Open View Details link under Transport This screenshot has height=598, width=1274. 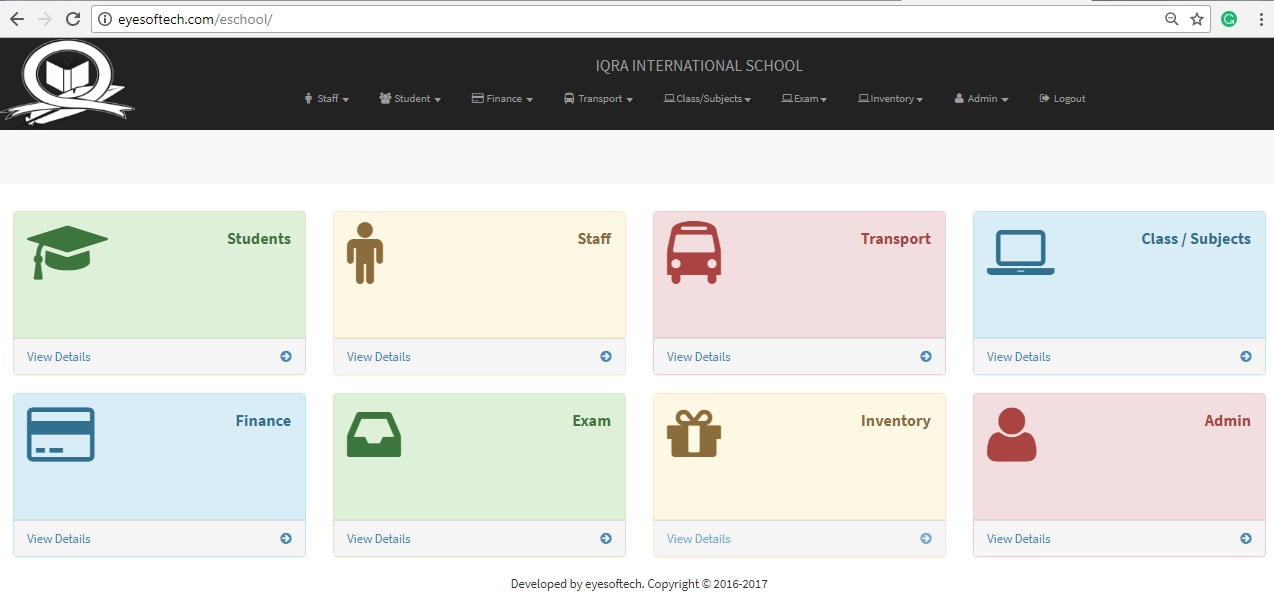[x=699, y=357]
